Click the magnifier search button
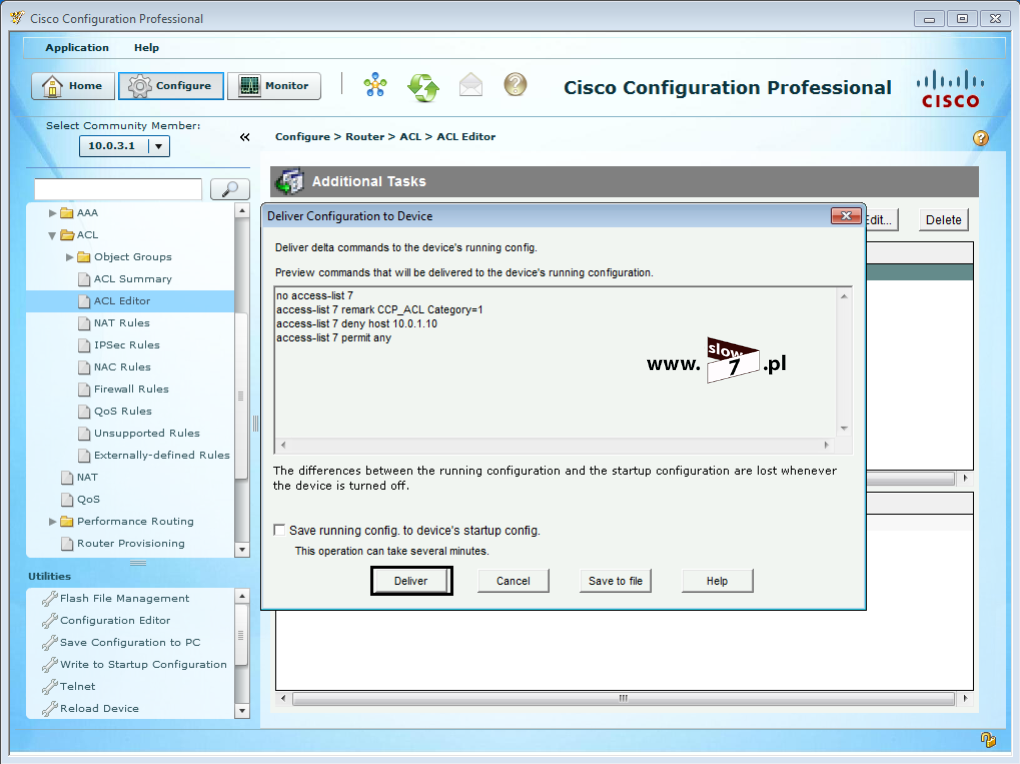 pos(230,189)
